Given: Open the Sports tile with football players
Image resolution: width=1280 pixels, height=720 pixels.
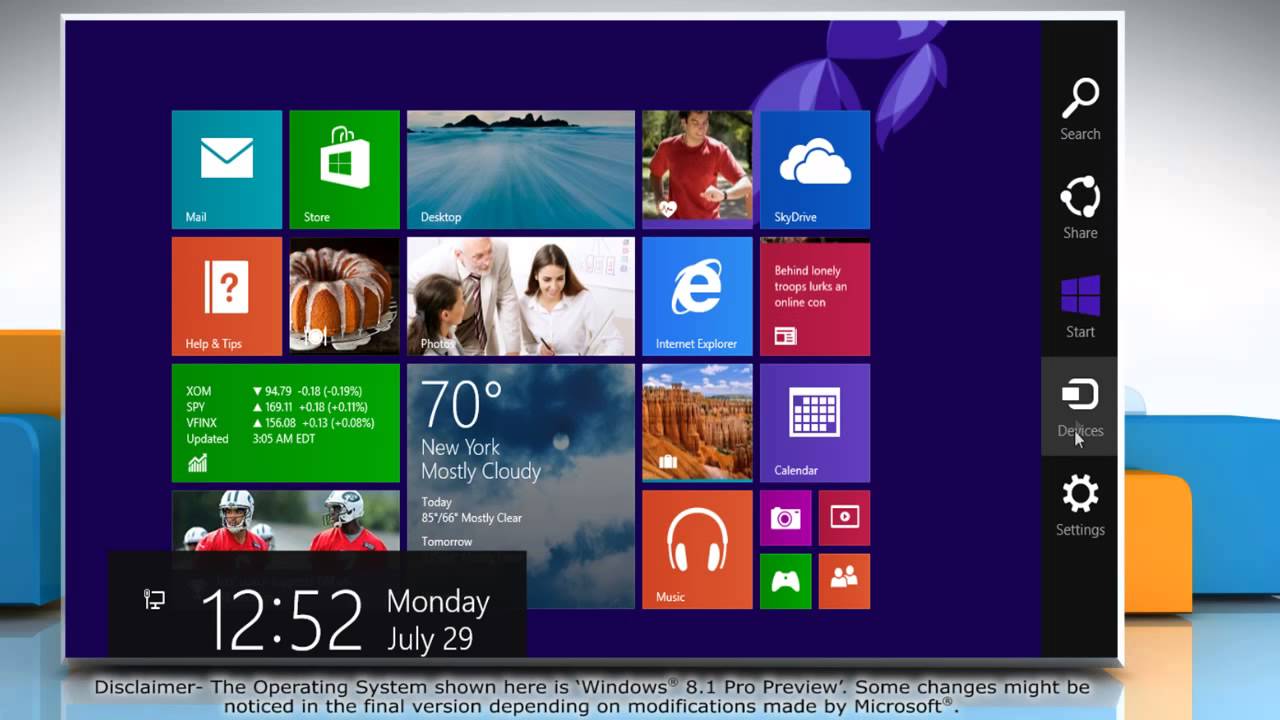Looking at the screenshot, I should [286, 520].
